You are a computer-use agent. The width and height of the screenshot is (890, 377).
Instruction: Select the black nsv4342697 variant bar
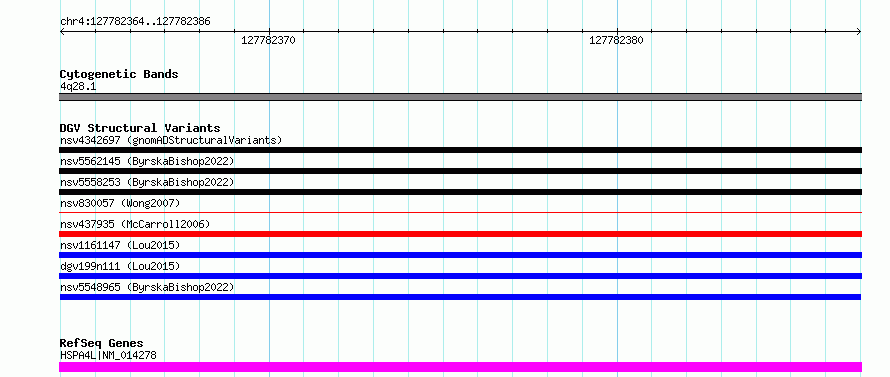[460, 150]
